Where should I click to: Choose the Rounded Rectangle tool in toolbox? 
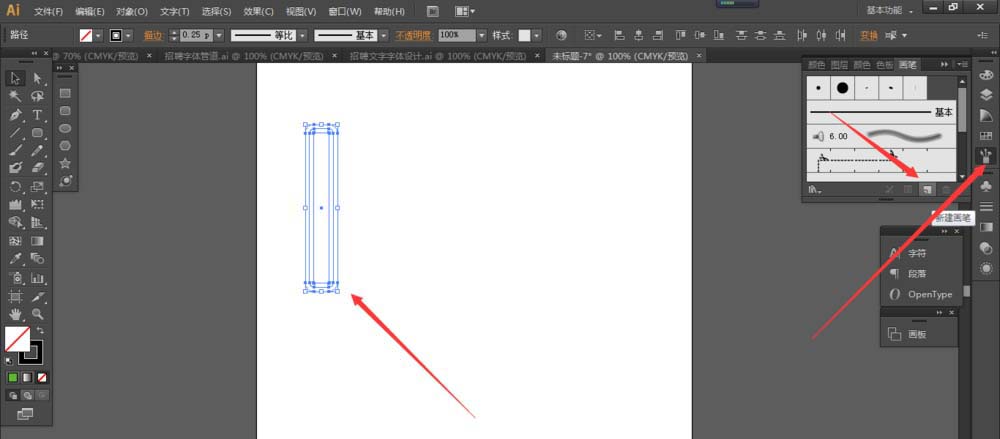pyautogui.click(x=38, y=133)
